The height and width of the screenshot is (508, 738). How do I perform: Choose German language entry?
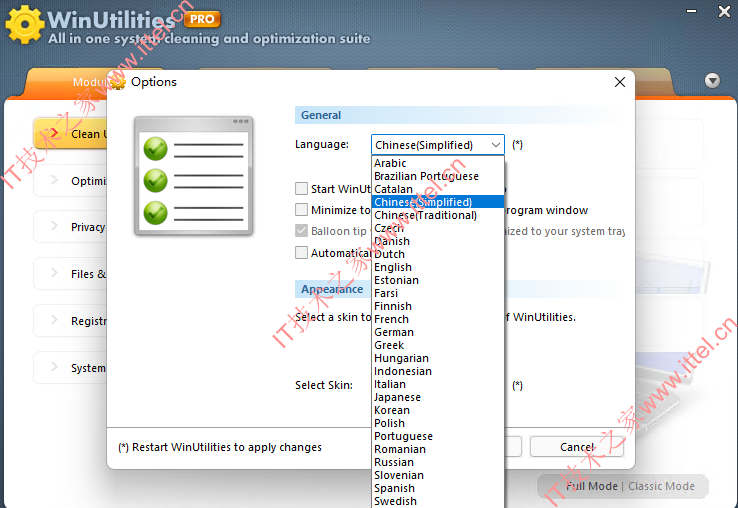point(438,332)
